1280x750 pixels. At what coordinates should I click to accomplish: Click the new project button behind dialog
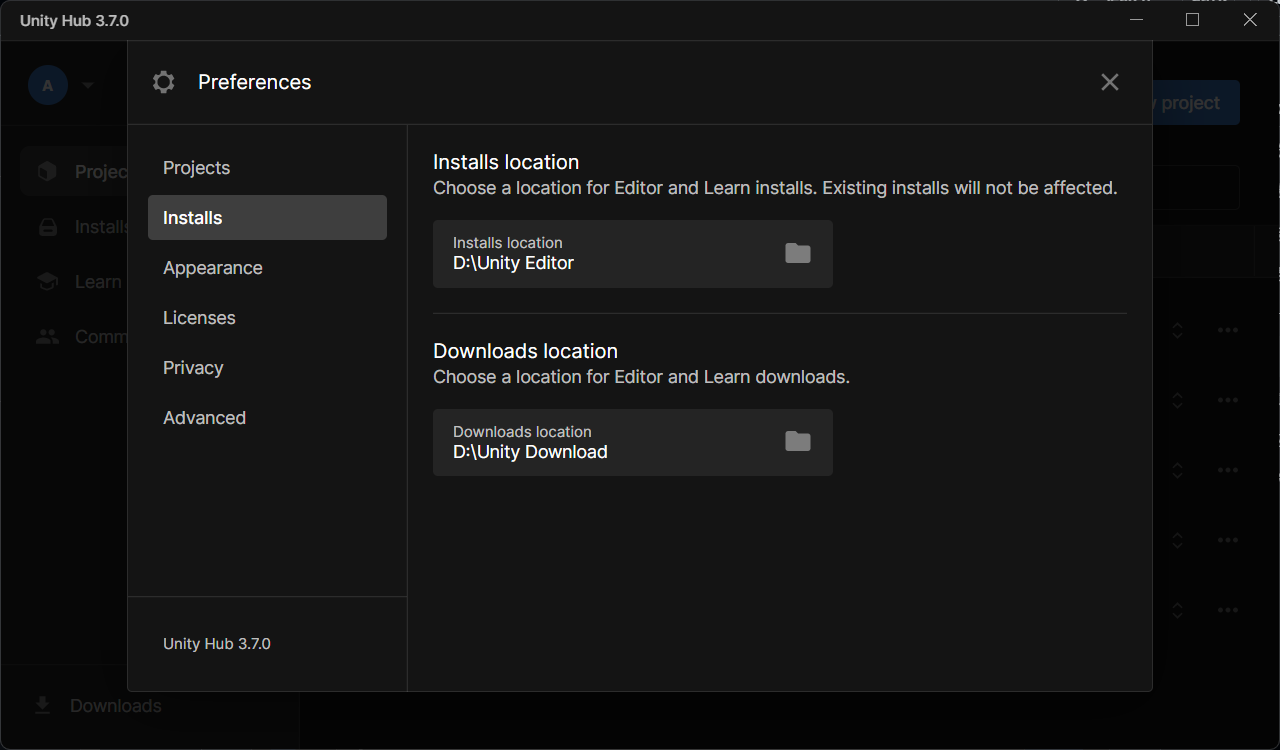coord(1196,103)
